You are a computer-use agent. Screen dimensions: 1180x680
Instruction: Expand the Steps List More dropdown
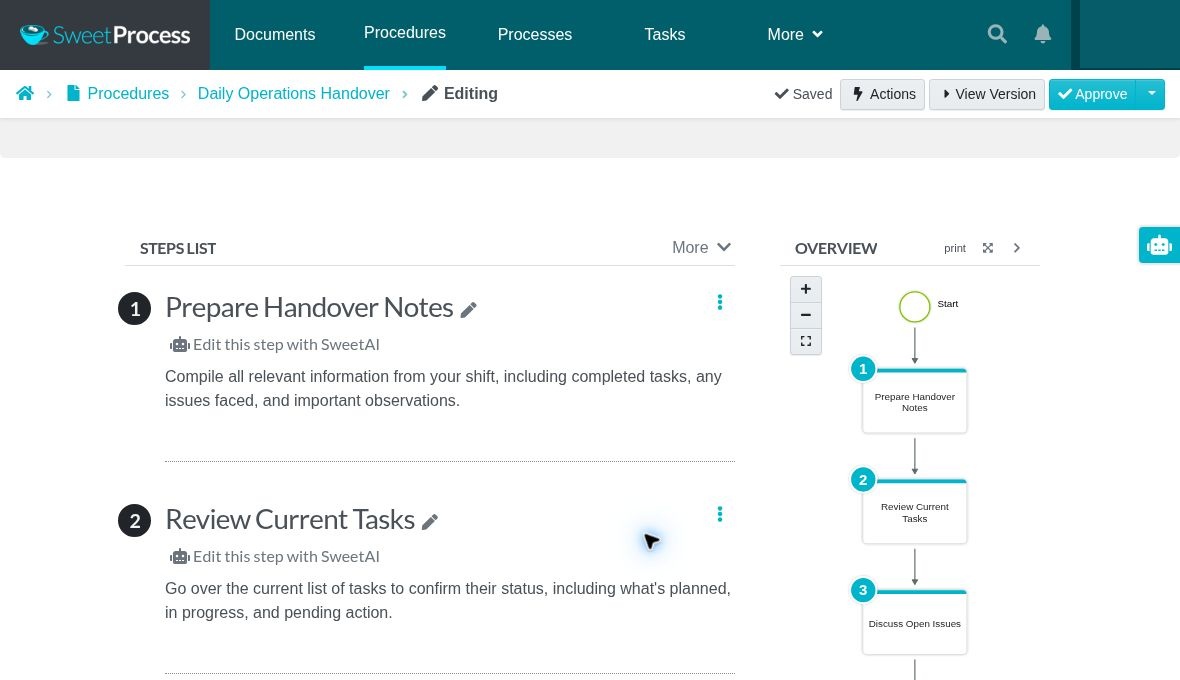pos(701,247)
